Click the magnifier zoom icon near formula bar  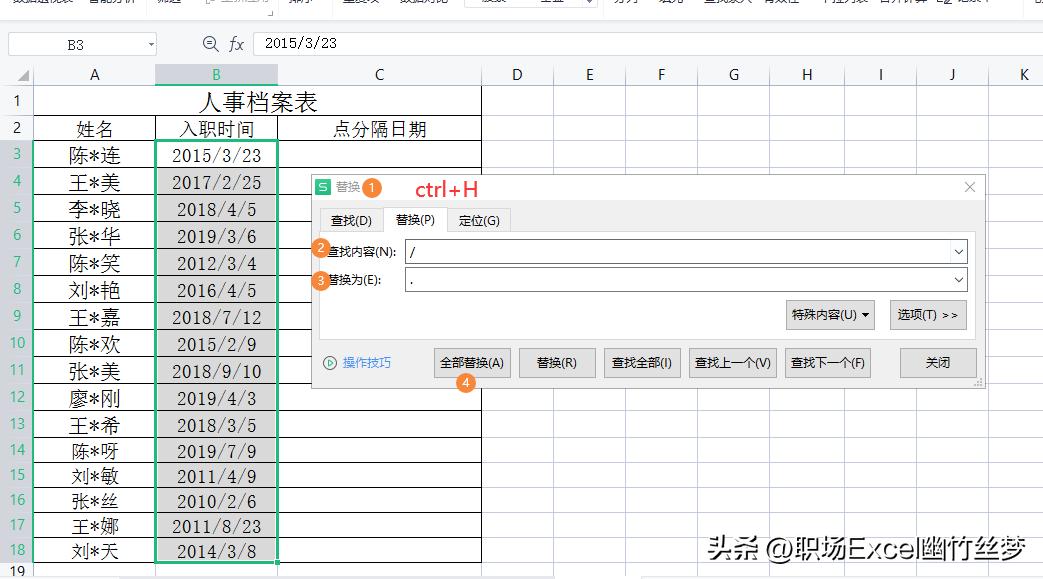tap(210, 43)
